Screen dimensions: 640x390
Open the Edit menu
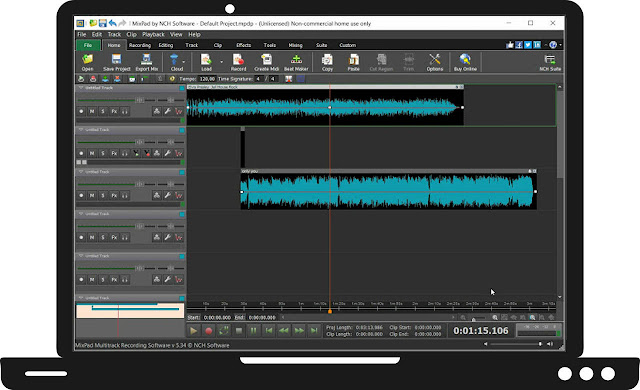click(97, 34)
